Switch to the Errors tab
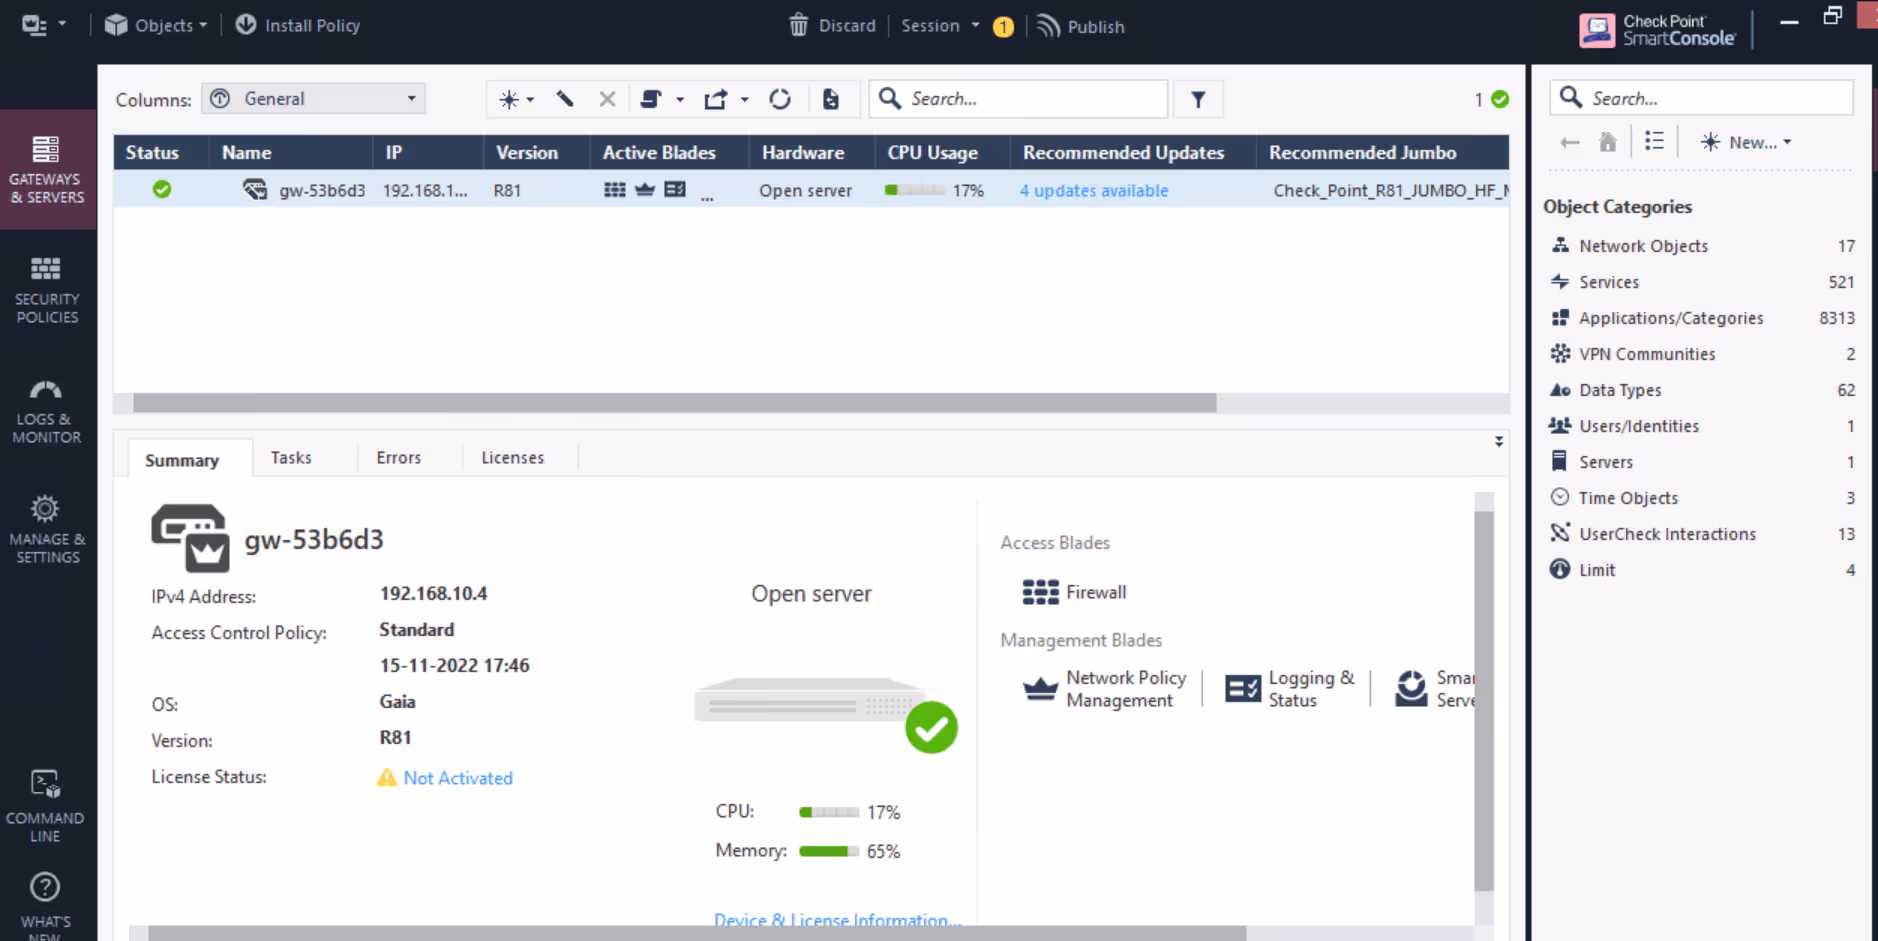The image size is (1878, 941). coord(398,457)
